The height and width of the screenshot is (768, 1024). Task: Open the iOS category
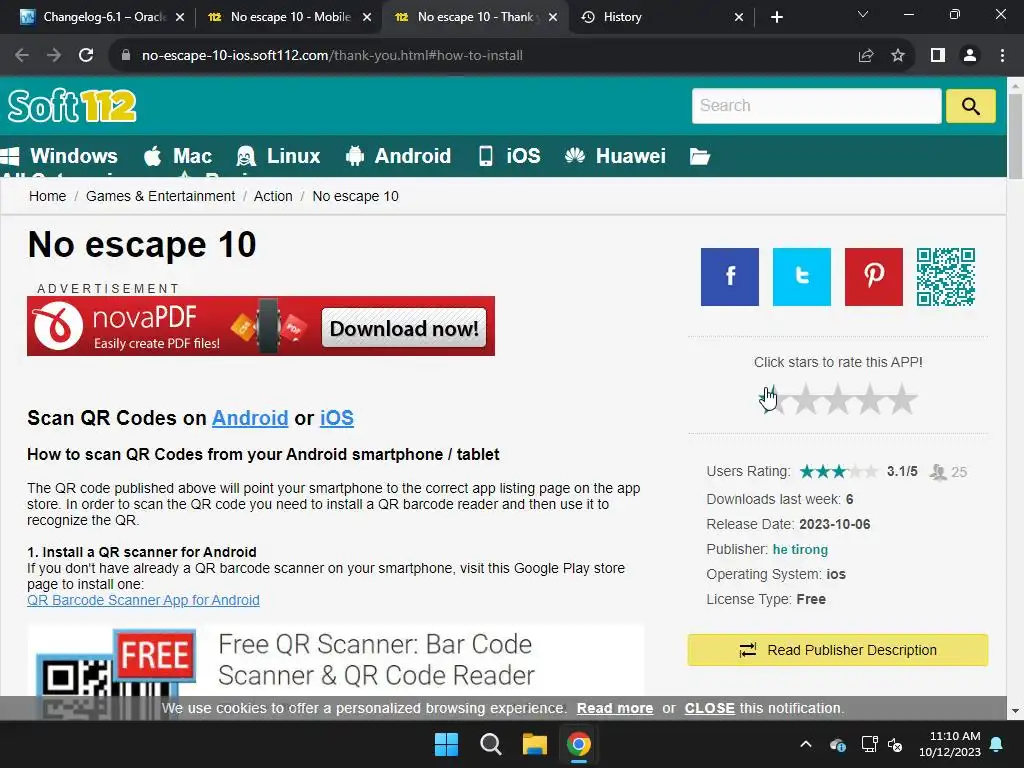510,156
